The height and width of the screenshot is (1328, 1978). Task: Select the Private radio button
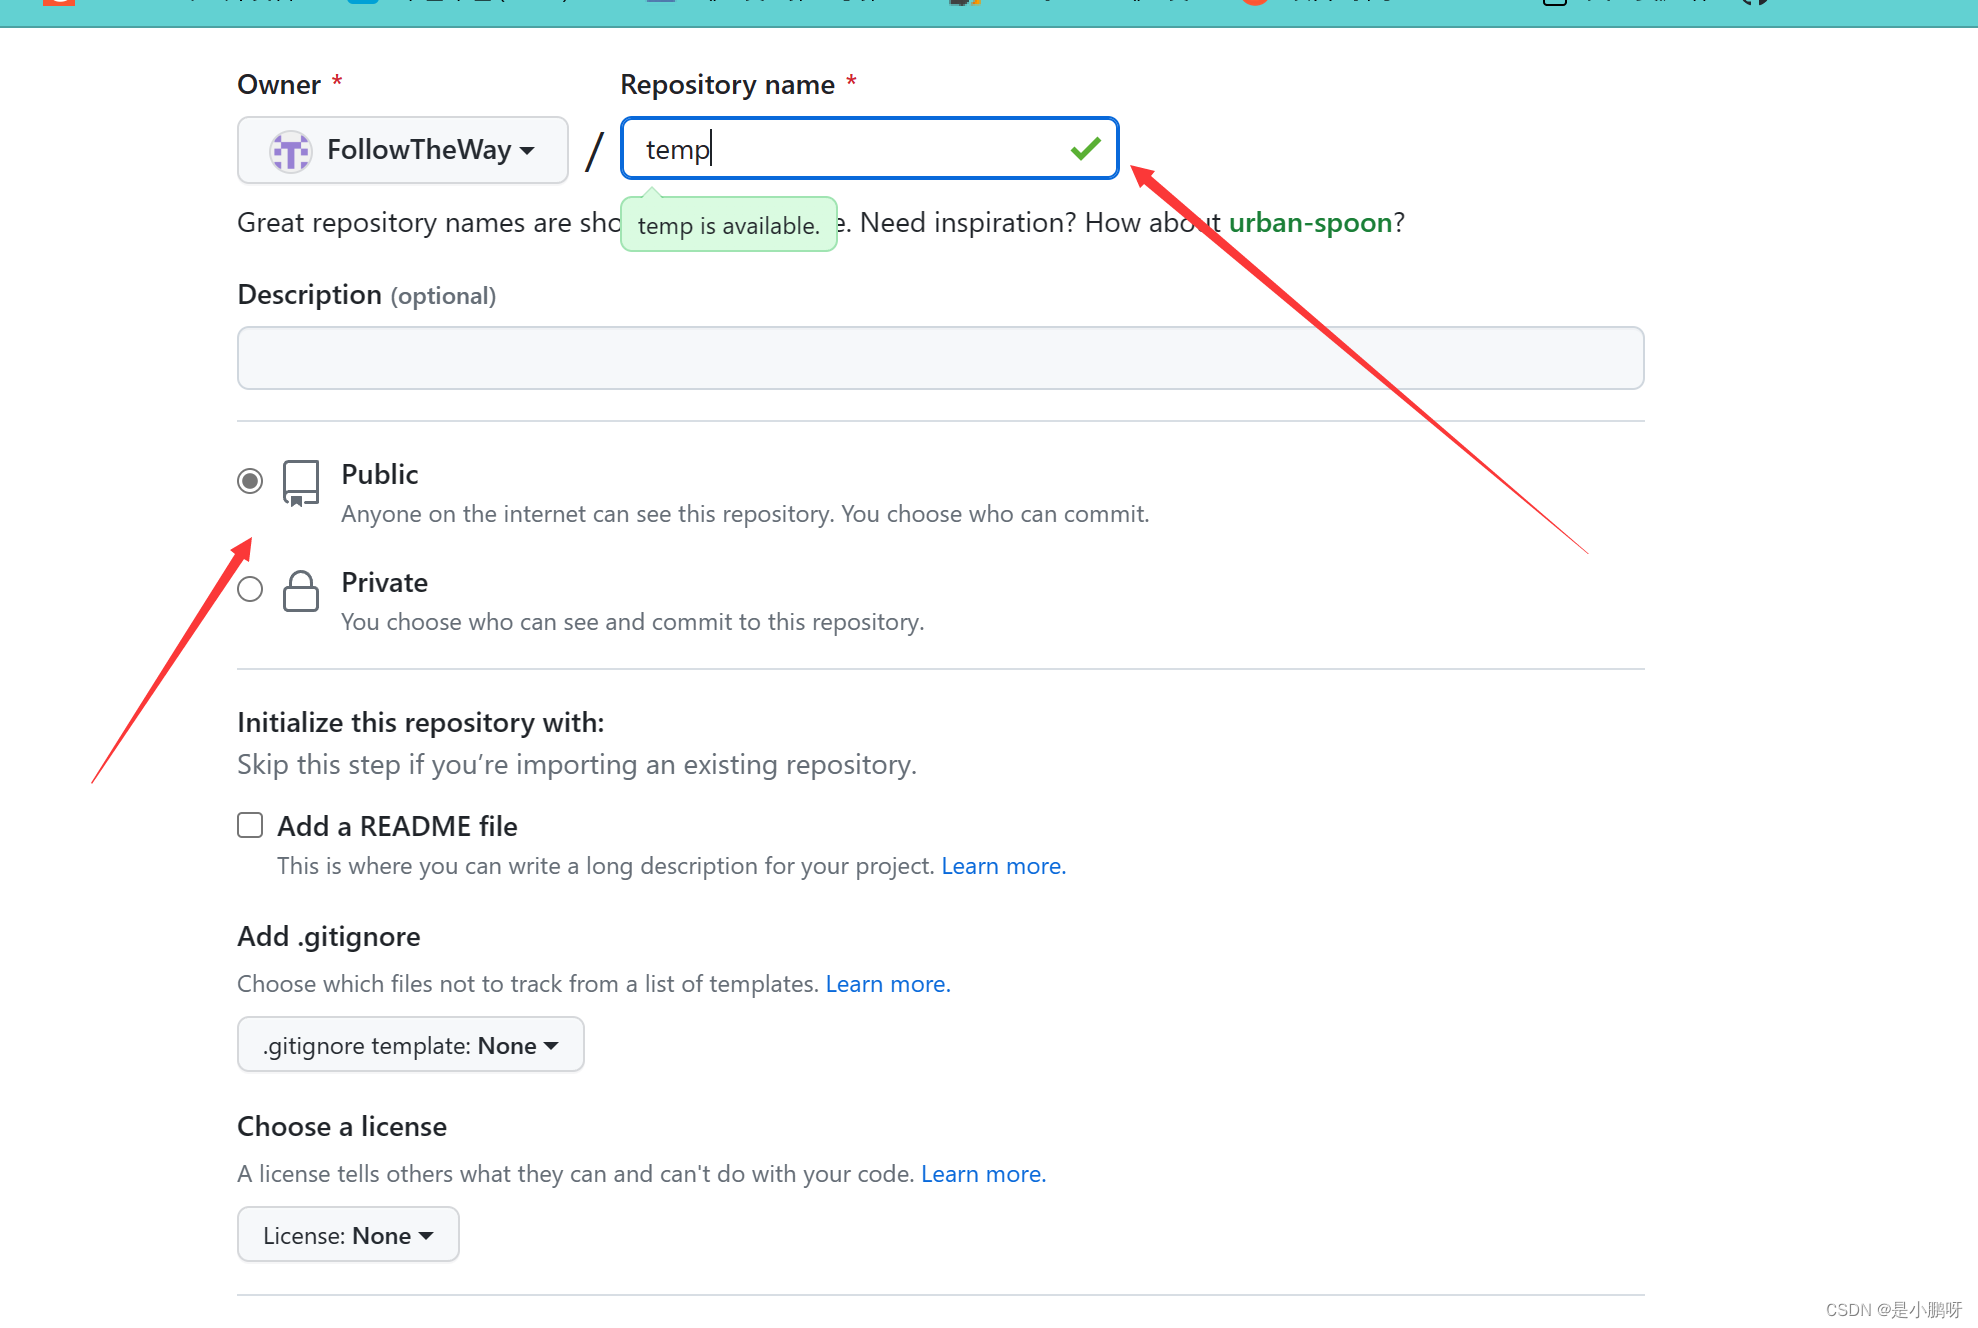(250, 589)
